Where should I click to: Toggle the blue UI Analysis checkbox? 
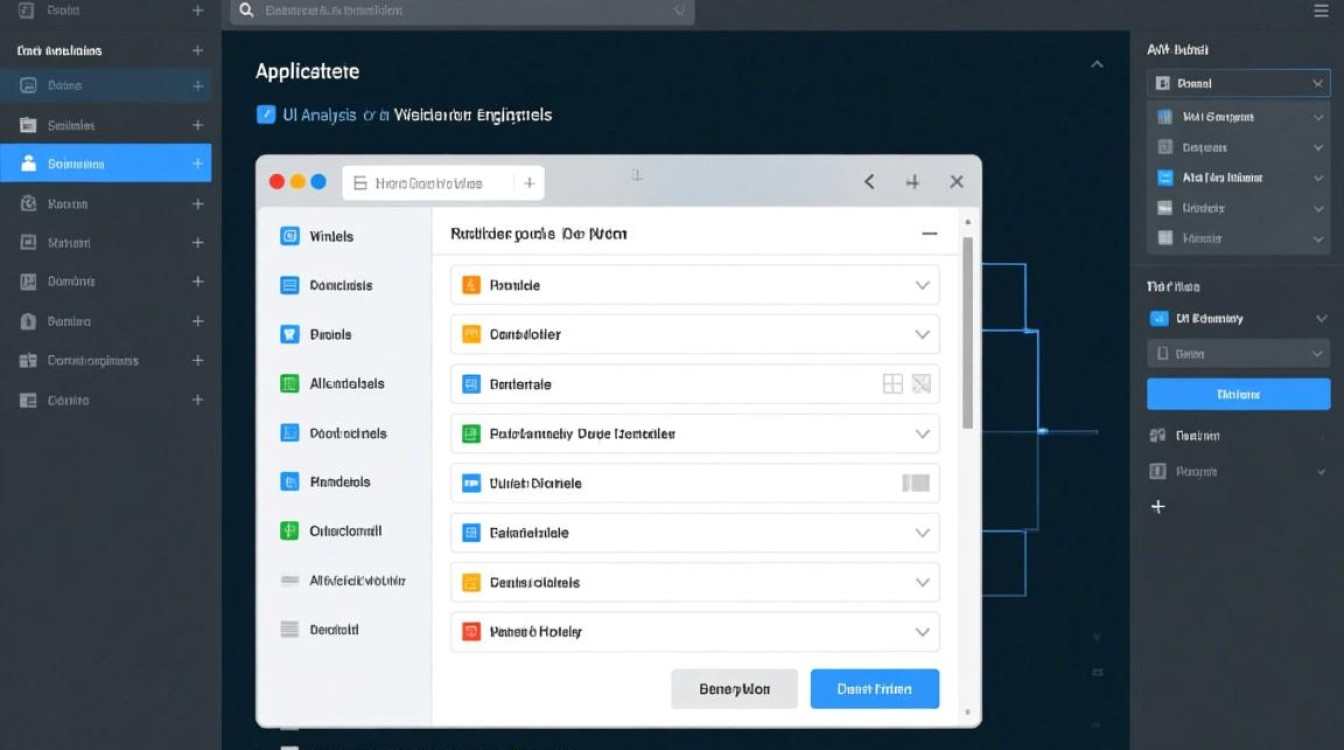coord(266,115)
